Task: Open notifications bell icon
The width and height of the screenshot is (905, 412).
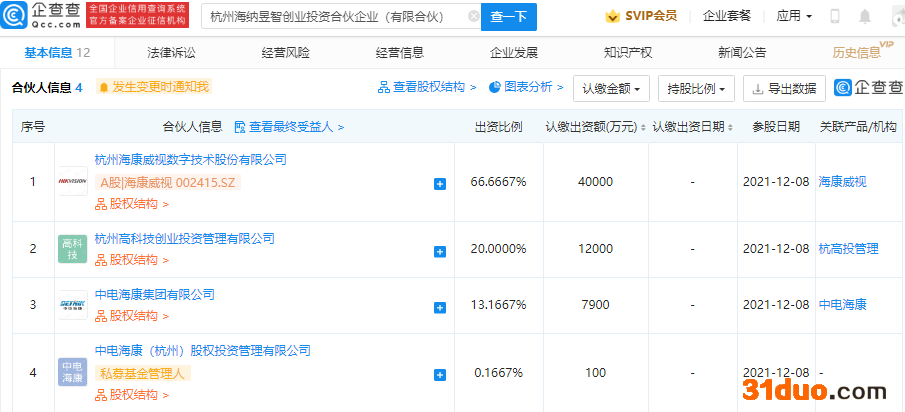Action: [865, 17]
